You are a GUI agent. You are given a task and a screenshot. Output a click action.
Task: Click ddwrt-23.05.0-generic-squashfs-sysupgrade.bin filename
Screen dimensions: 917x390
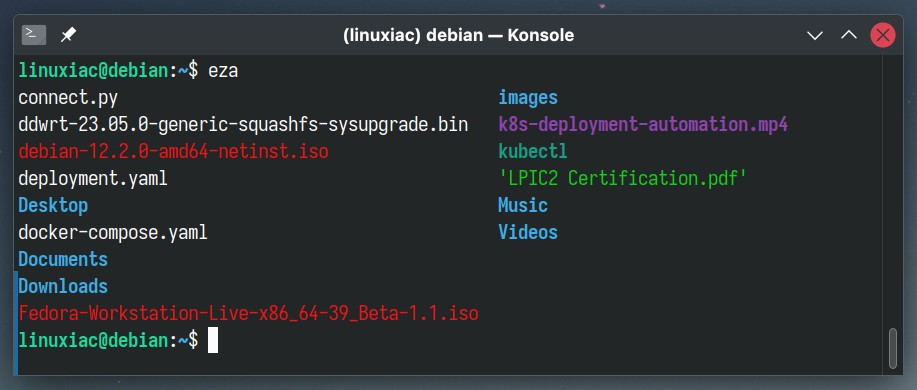click(x=243, y=125)
